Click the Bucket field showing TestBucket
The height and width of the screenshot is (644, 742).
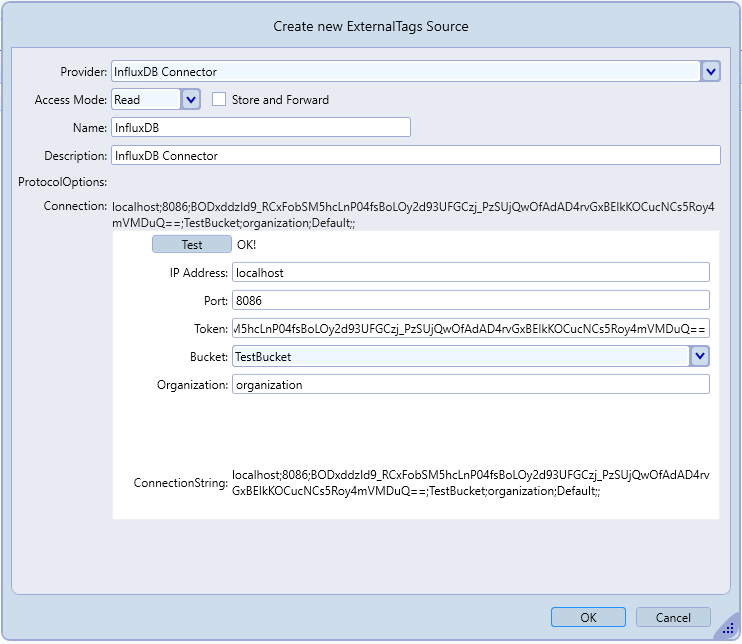click(460, 356)
